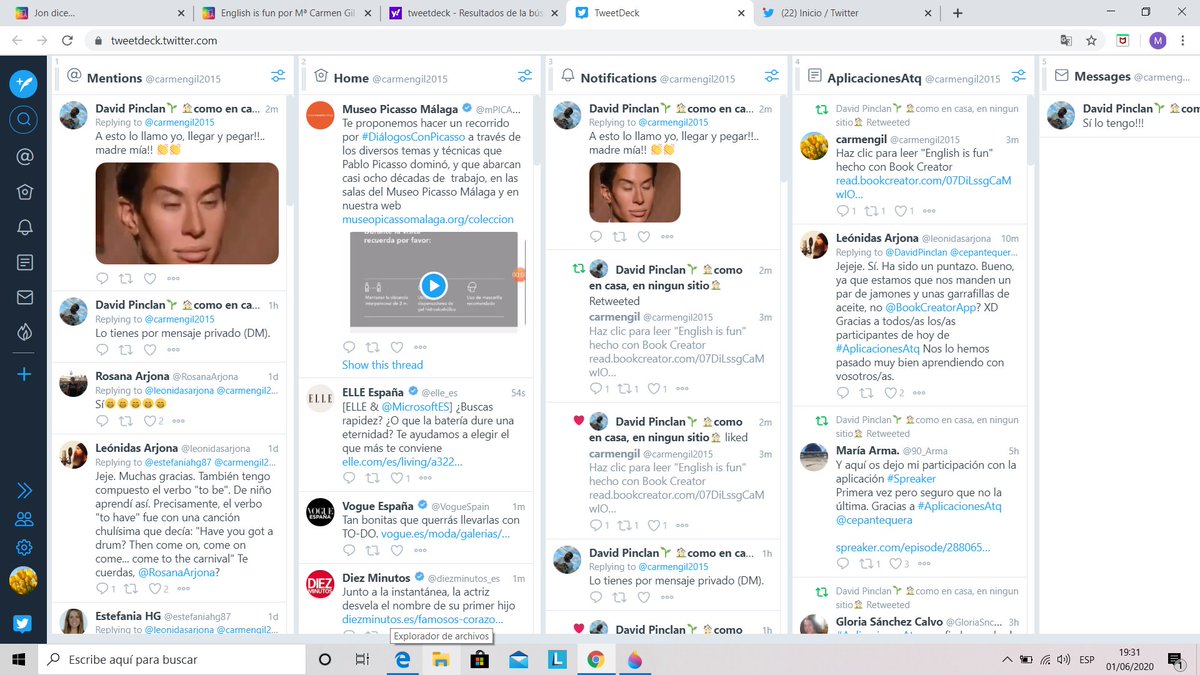Like the 'Lo tienes por mensaje privado' mention
Image resolution: width=1200 pixels, height=675 pixels.
coord(150,349)
